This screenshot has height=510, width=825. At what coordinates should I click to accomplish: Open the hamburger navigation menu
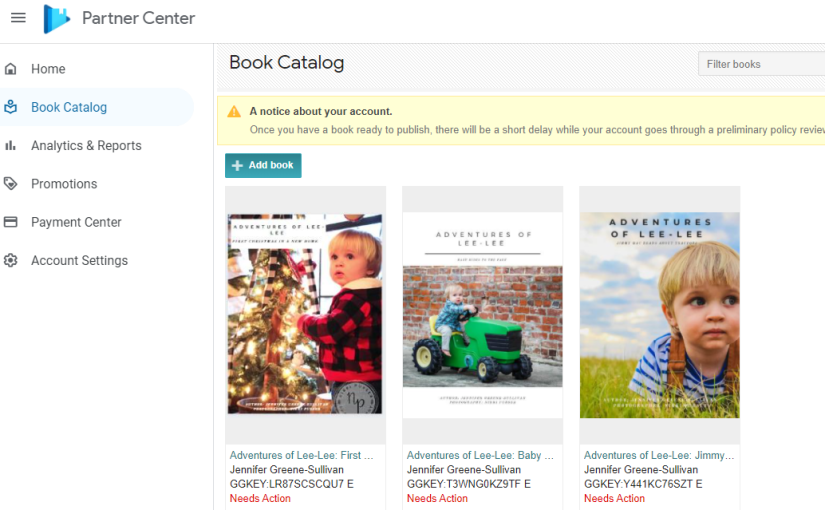pyautogui.click(x=18, y=18)
